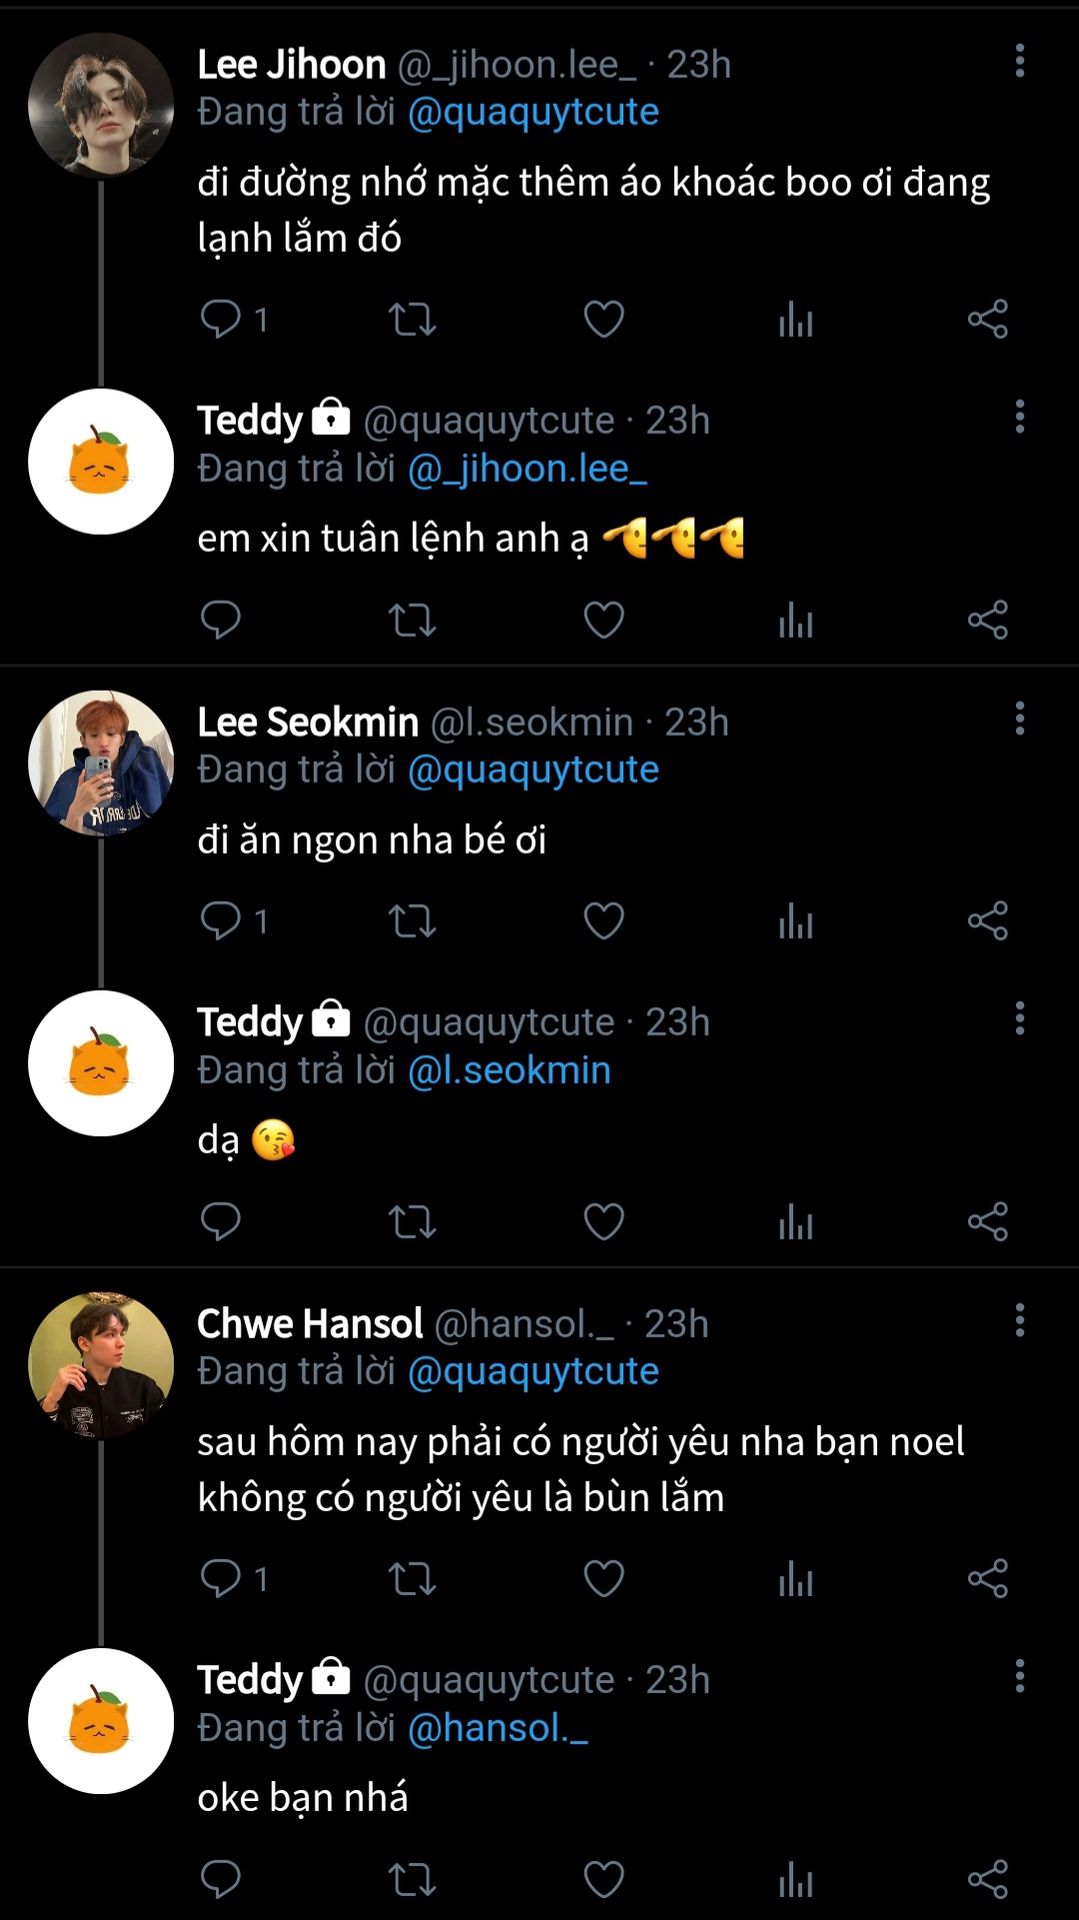Screen dimensions: 1079x1920
Task: Share Teddy's 'dạ' reply
Action: 987,1222
